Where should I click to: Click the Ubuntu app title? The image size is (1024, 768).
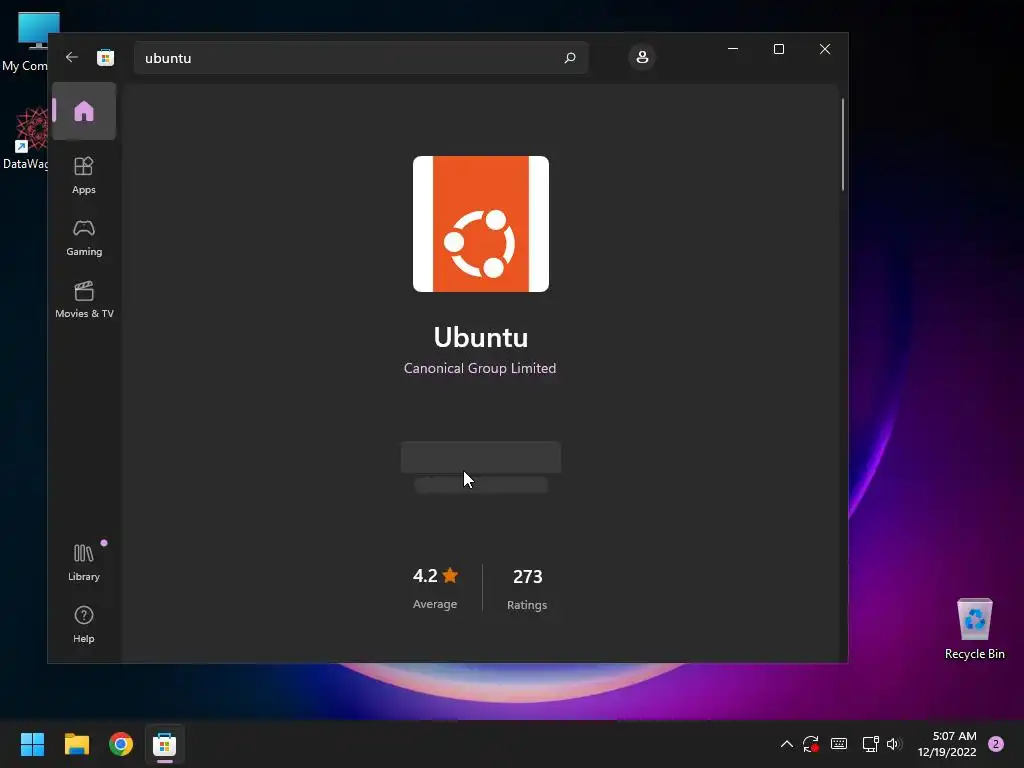481,338
